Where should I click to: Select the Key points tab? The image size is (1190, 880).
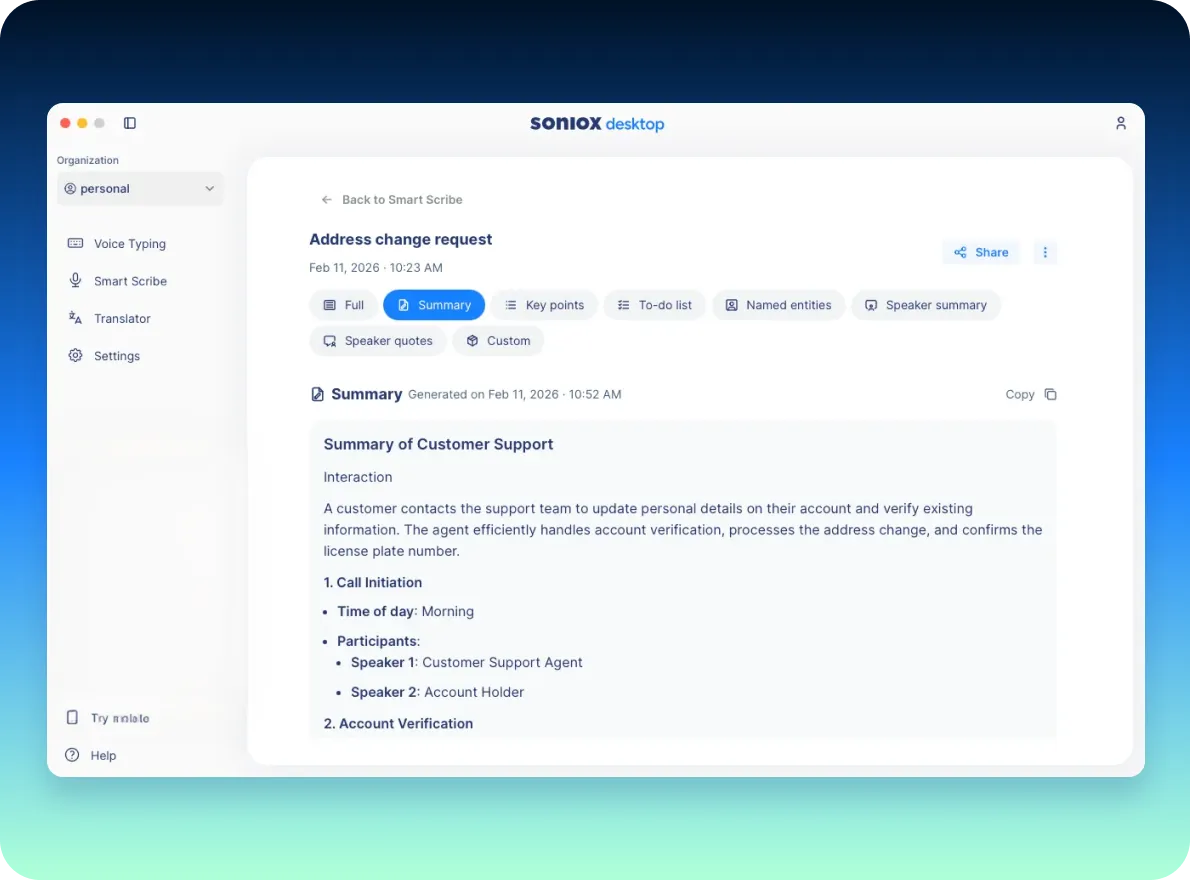coord(544,305)
